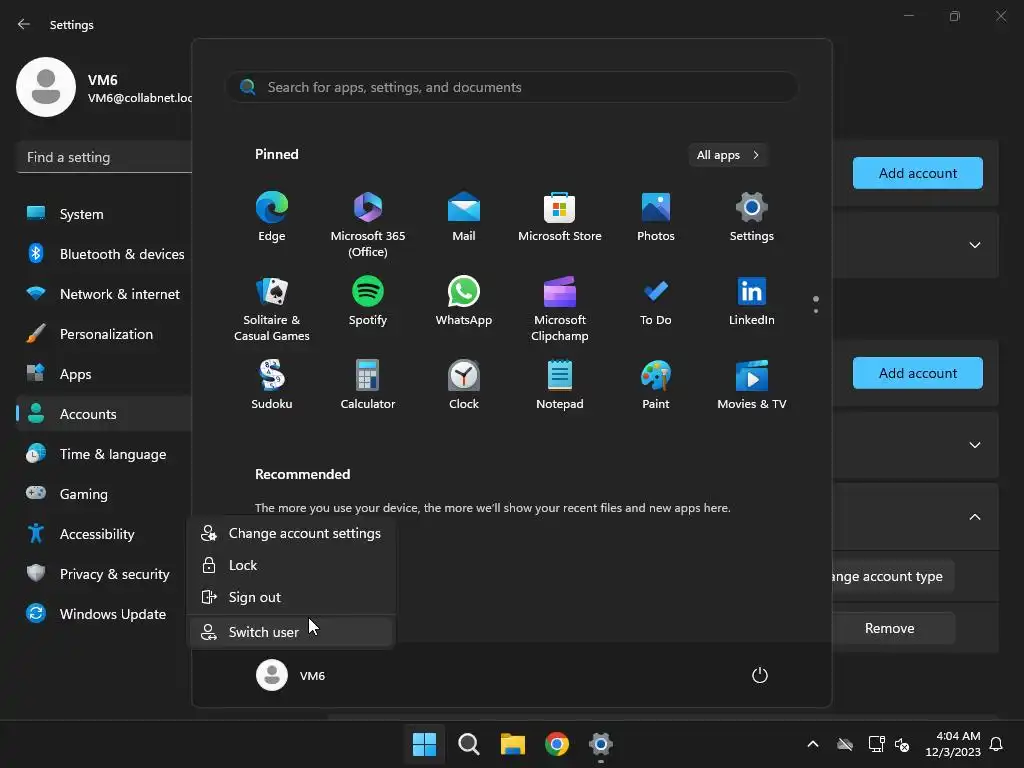The image size is (1024, 768).
Task: Click the upper Add account button
Action: click(x=918, y=173)
